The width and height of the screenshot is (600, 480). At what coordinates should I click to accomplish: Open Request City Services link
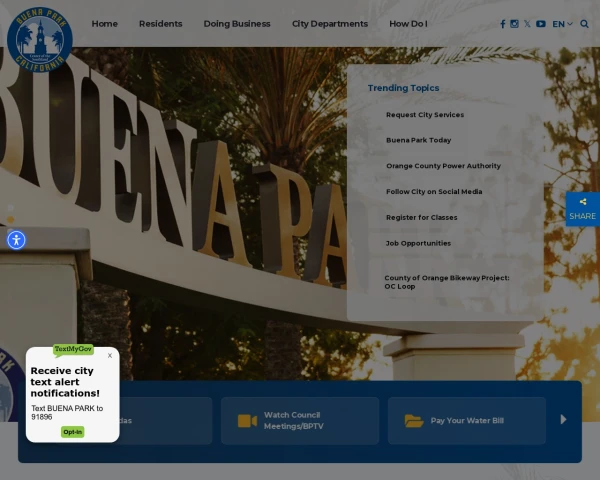[x=425, y=114]
